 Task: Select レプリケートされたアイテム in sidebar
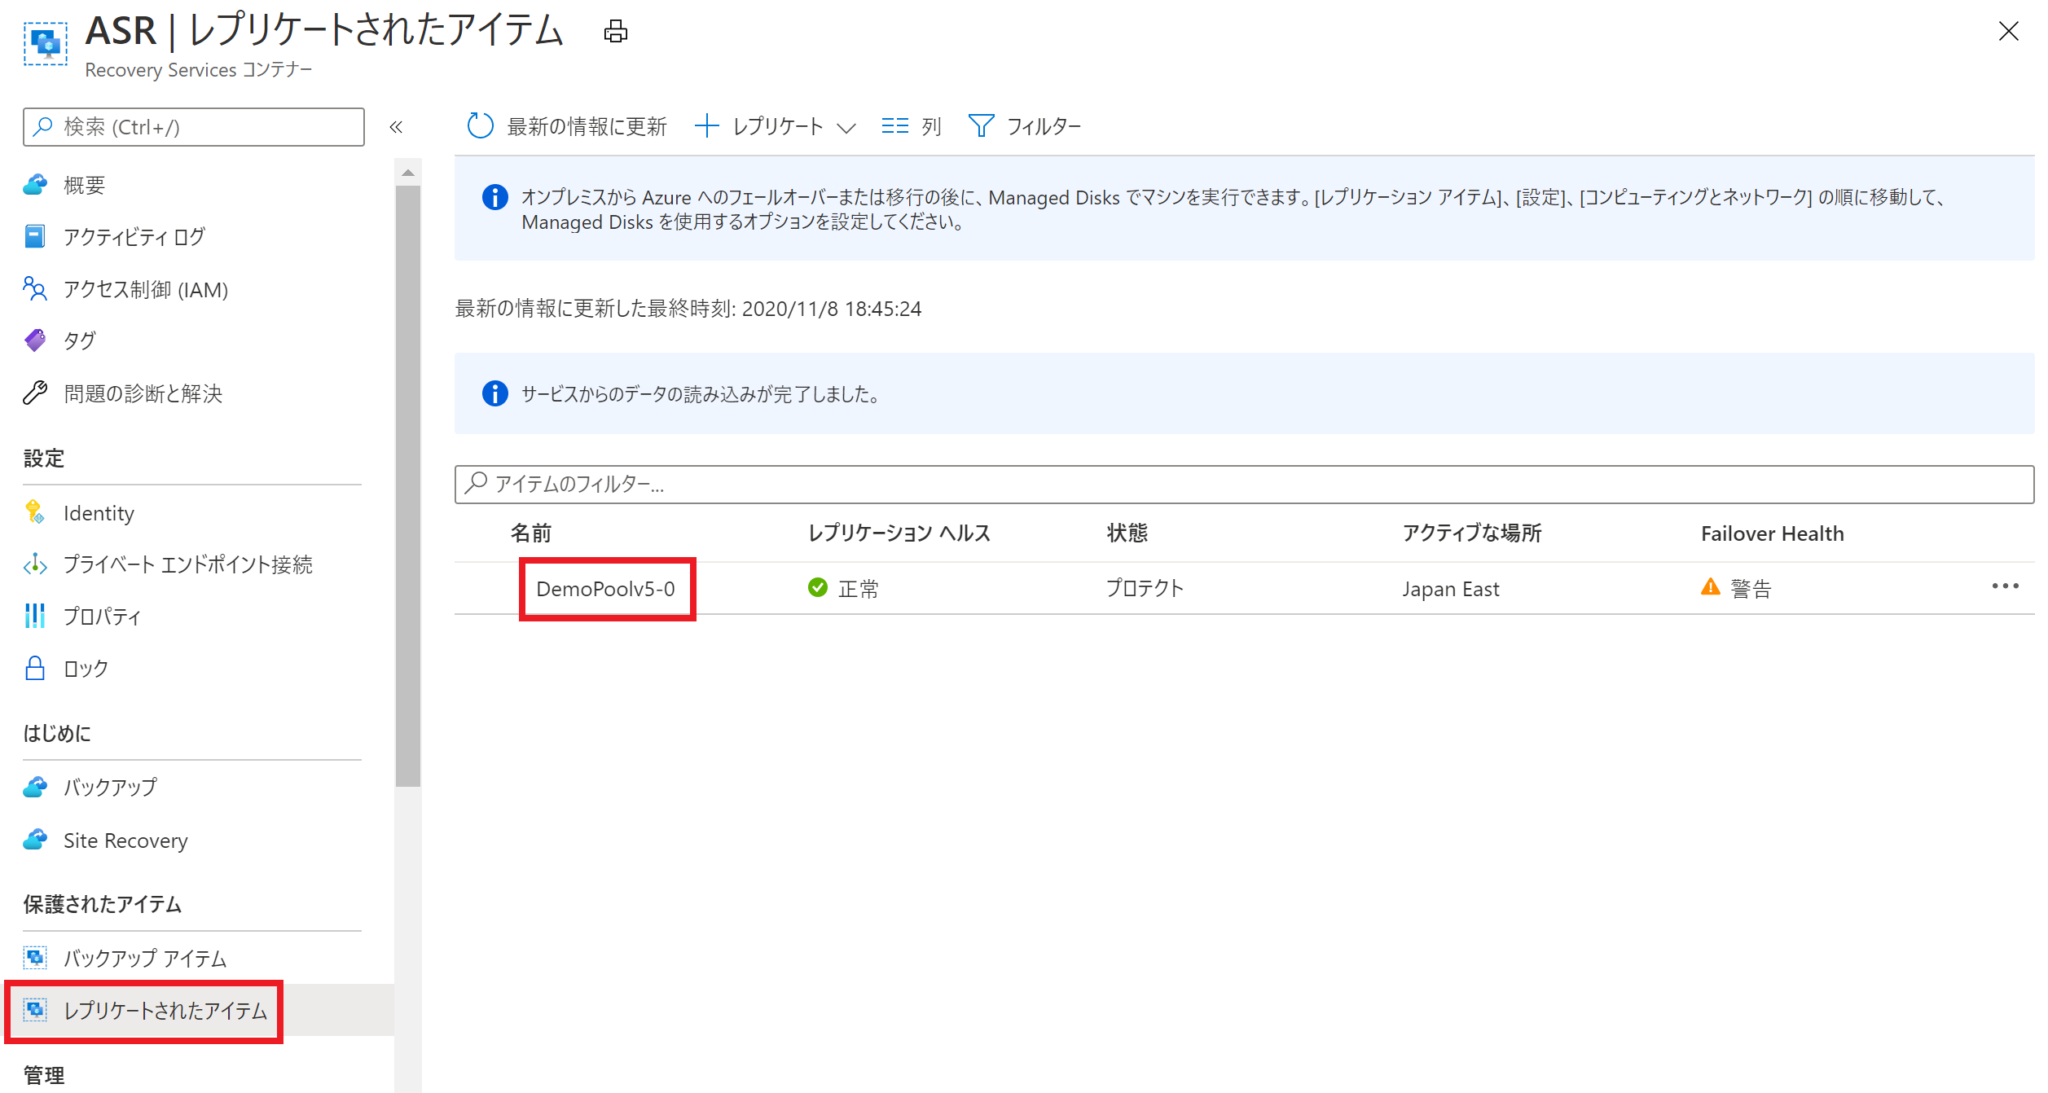[x=166, y=1011]
